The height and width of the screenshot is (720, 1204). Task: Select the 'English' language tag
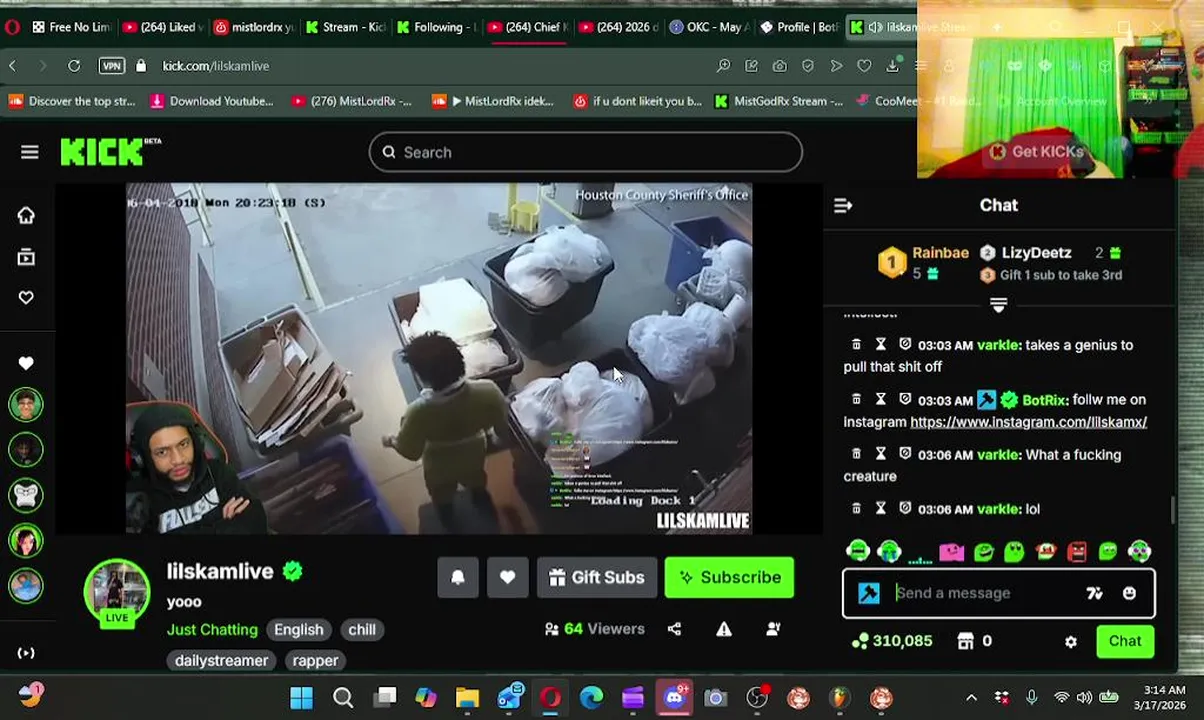click(299, 629)
